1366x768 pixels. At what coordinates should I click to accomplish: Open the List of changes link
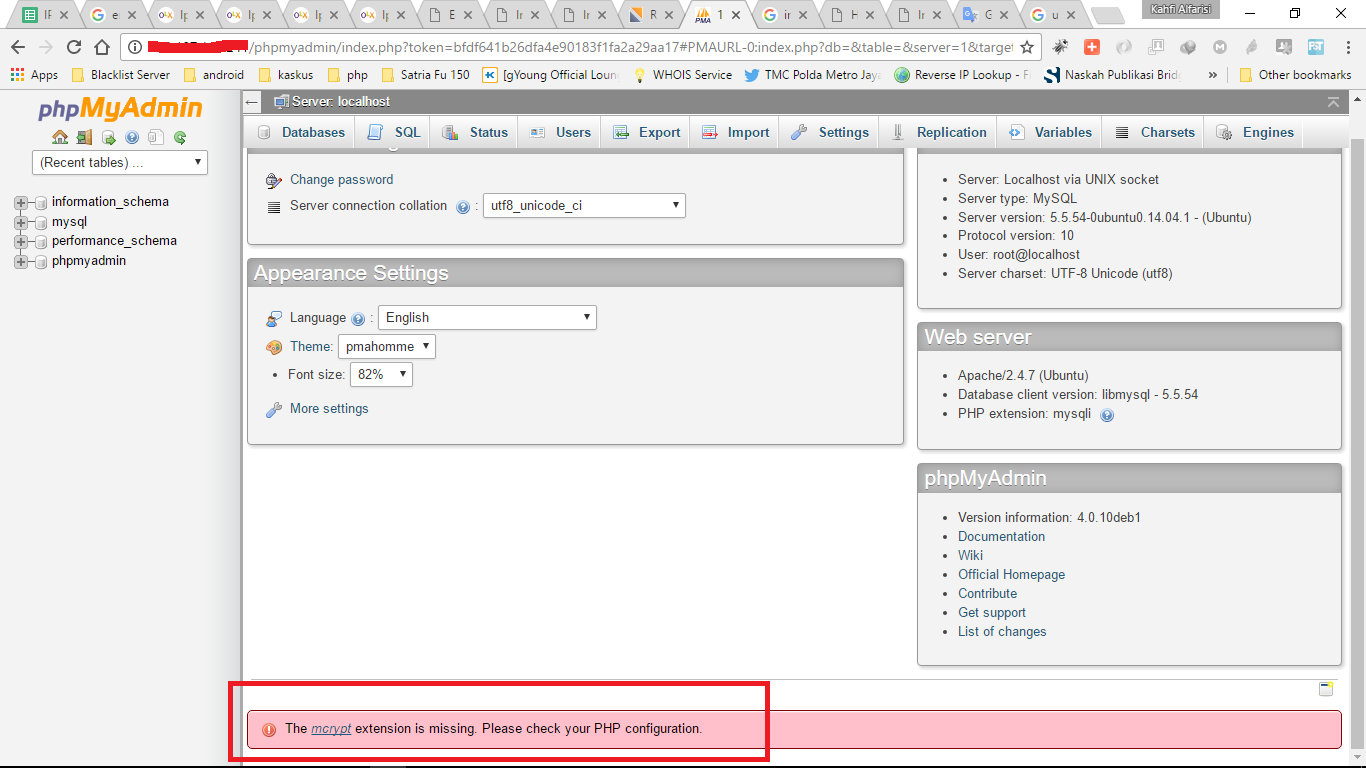1002,631
